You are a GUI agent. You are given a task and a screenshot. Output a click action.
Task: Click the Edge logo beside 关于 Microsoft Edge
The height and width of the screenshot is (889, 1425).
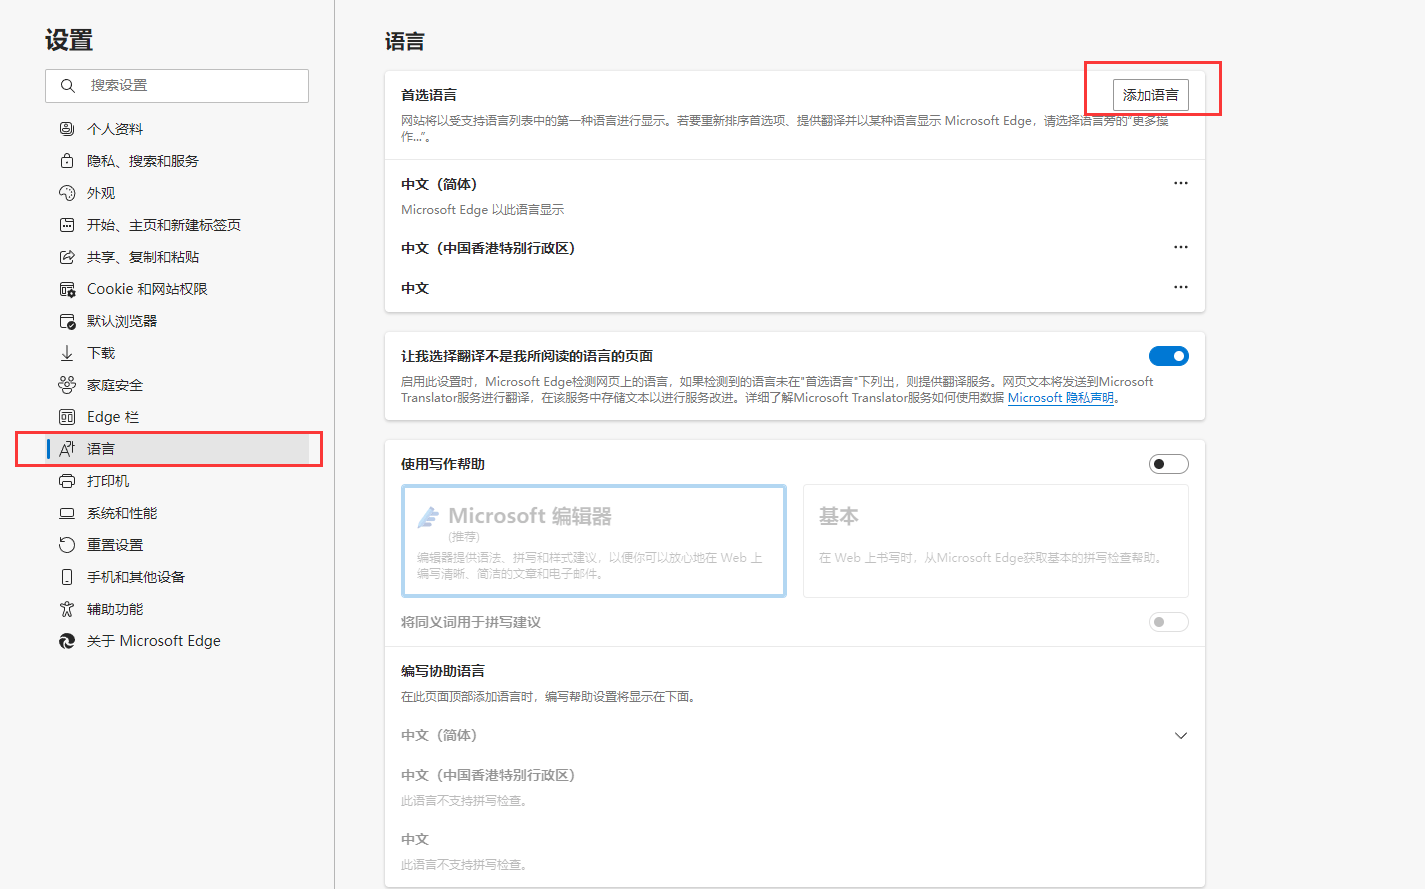pyautogui.click(x=67, y=641)
